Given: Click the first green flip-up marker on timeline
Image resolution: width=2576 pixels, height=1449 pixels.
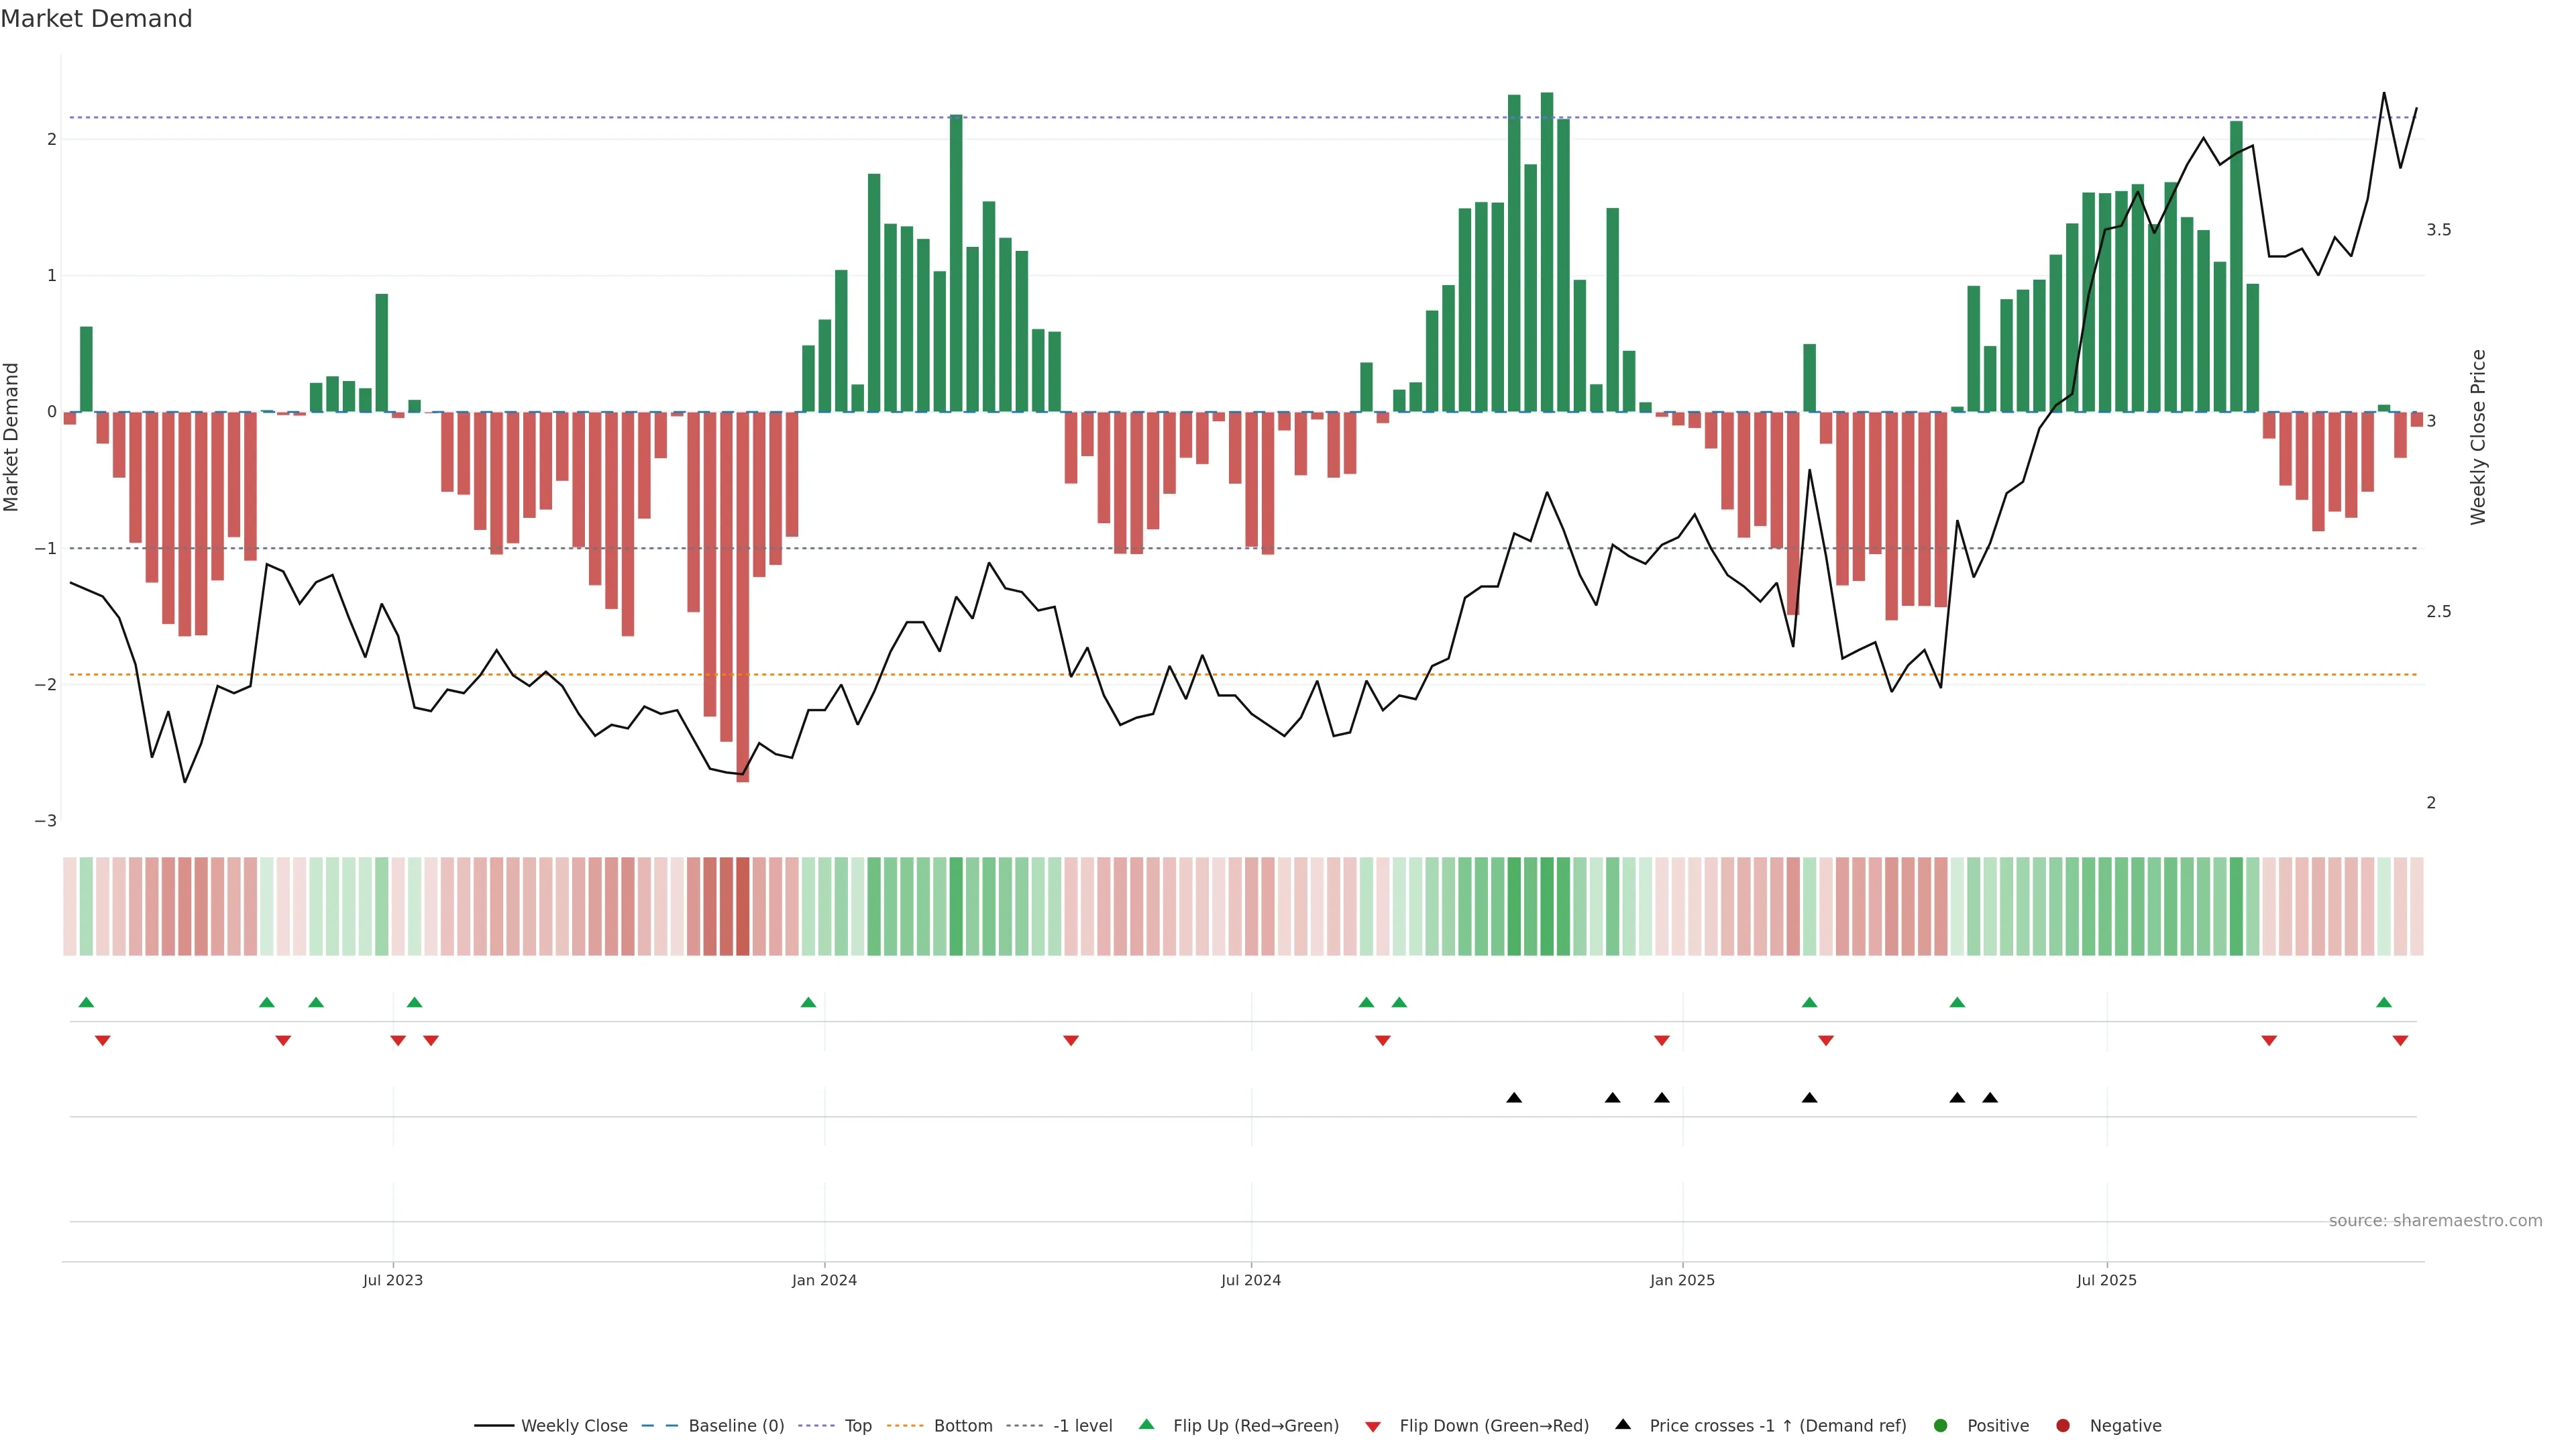Looking at the screenshot, I should tap(86, 1002).
